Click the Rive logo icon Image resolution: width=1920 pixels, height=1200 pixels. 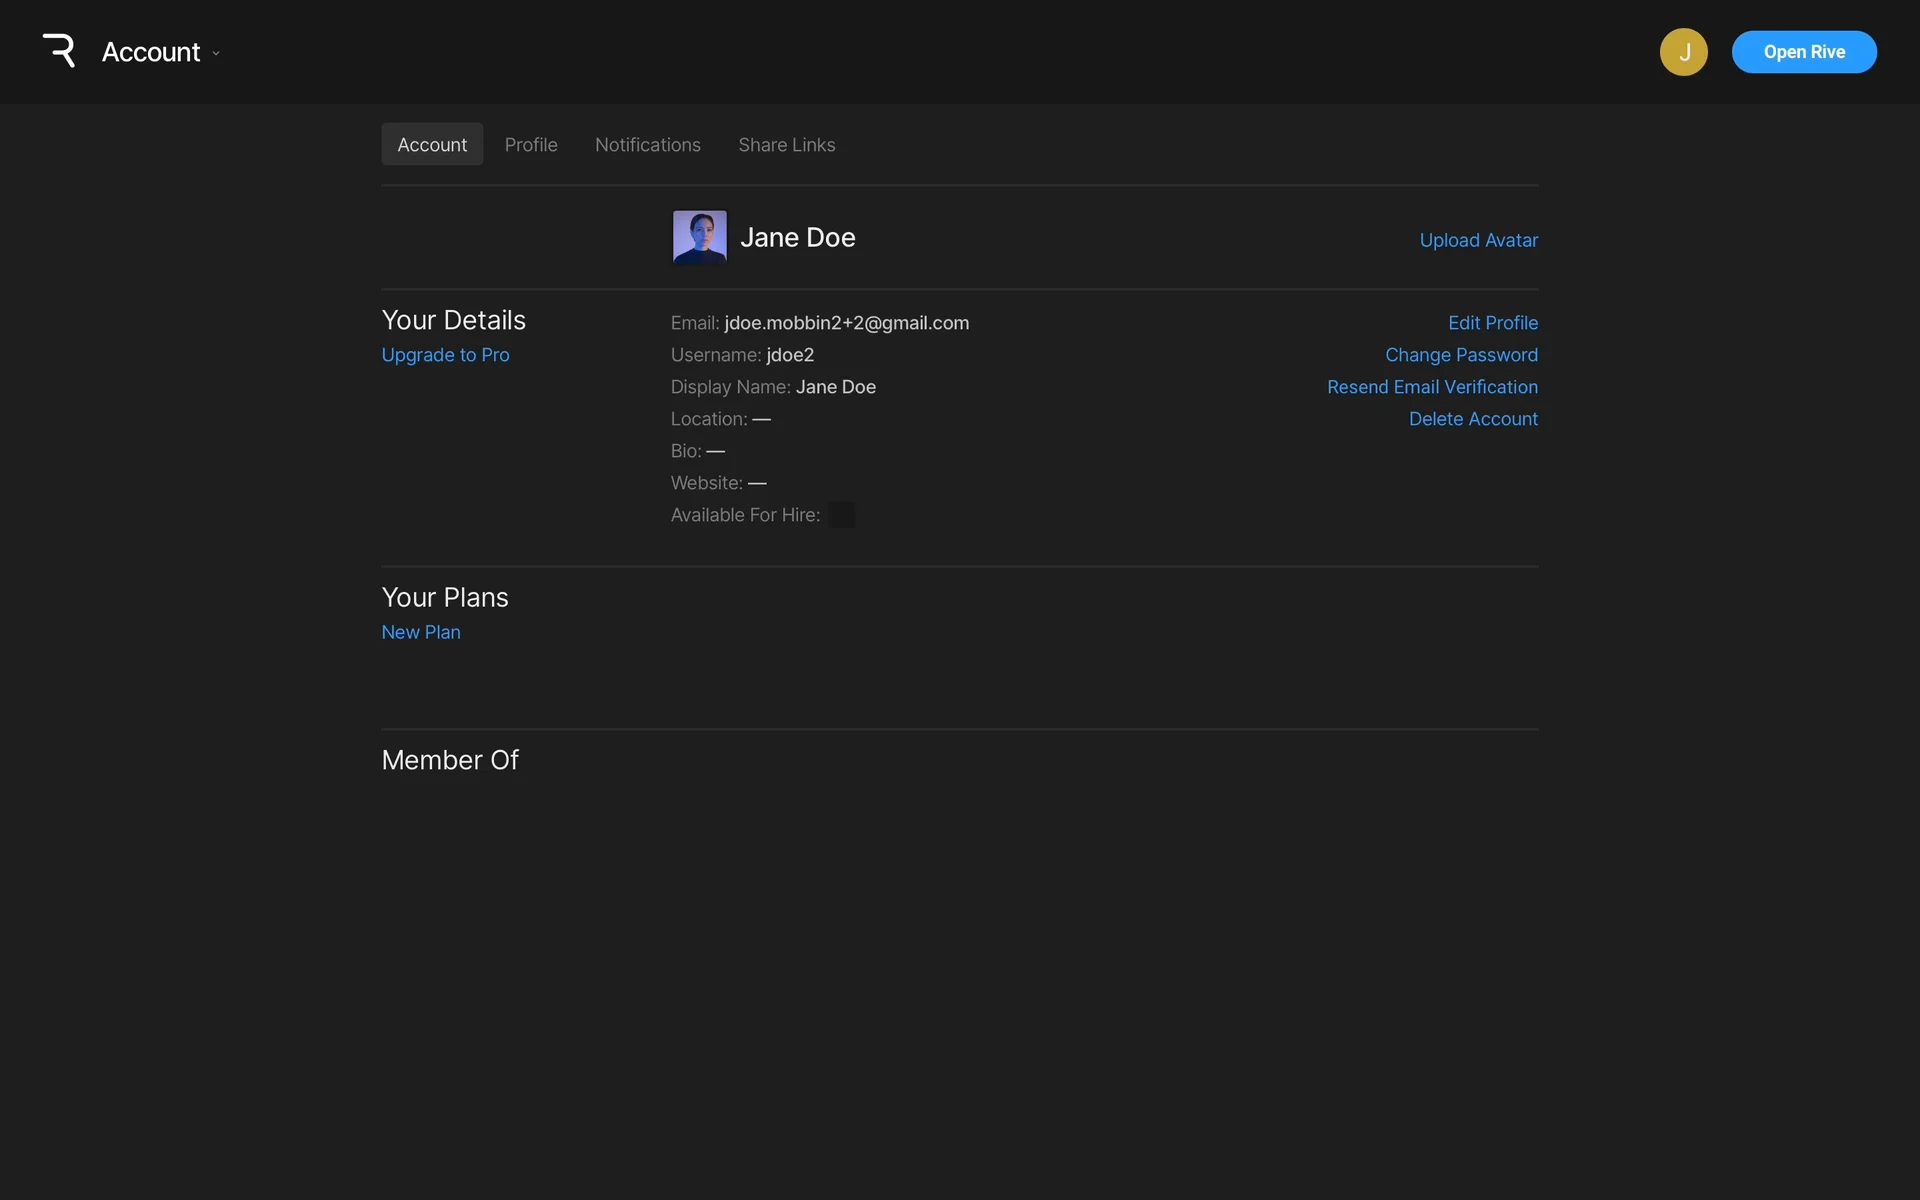tap(59, 51)
